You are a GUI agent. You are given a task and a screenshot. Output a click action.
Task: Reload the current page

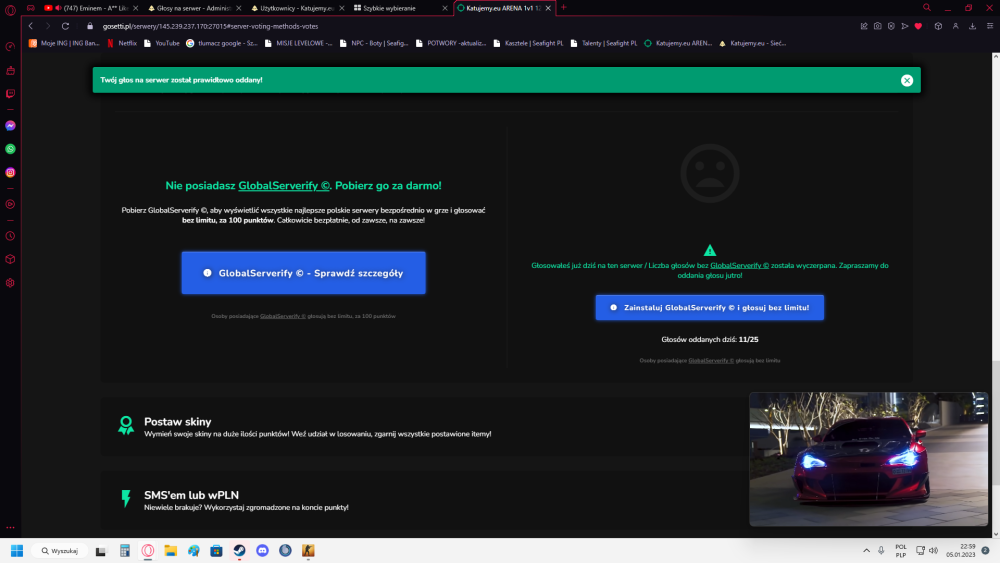[x=65, y=26]
